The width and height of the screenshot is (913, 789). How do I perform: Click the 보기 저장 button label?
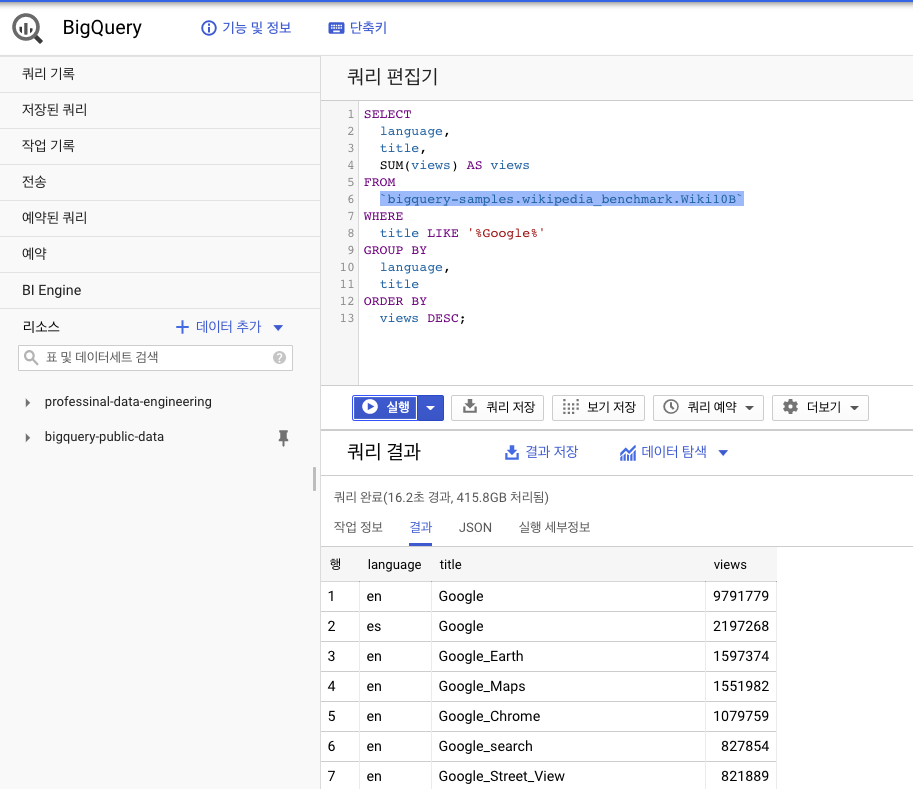click(611, 407)
